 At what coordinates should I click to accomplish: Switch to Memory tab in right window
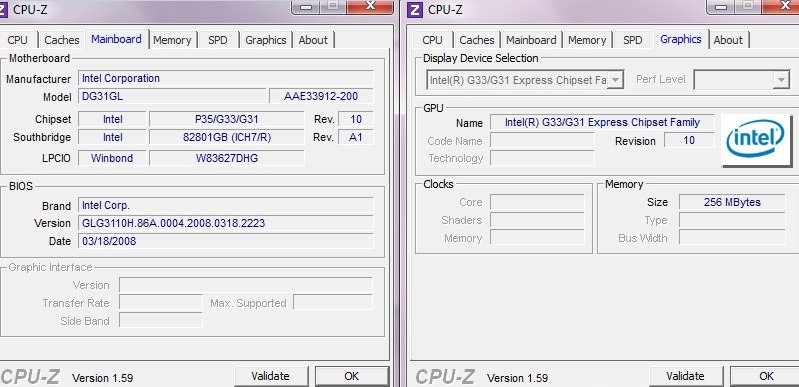point(587,40)
